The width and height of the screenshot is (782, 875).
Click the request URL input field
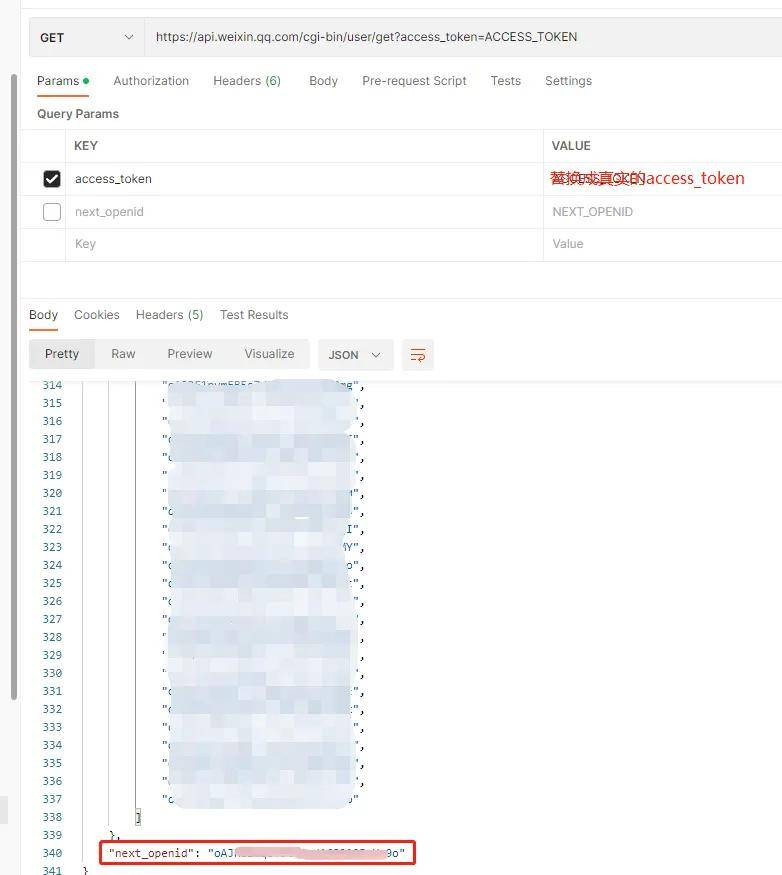(460, 37)
